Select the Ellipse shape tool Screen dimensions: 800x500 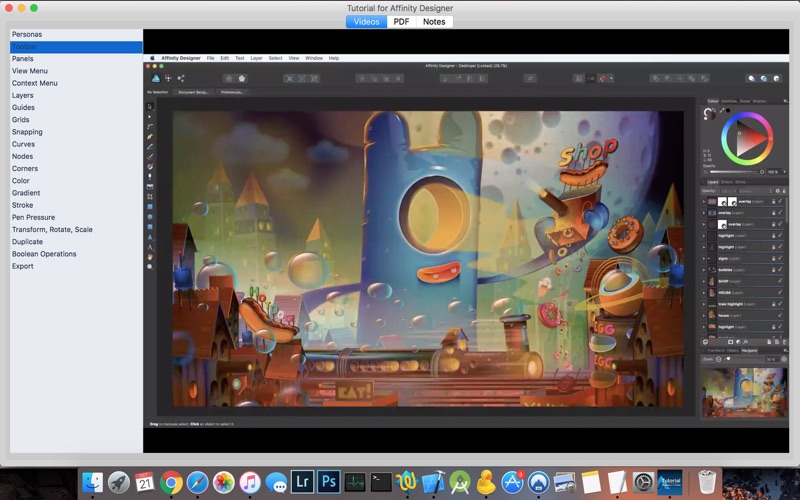click(x=149, y=217)
